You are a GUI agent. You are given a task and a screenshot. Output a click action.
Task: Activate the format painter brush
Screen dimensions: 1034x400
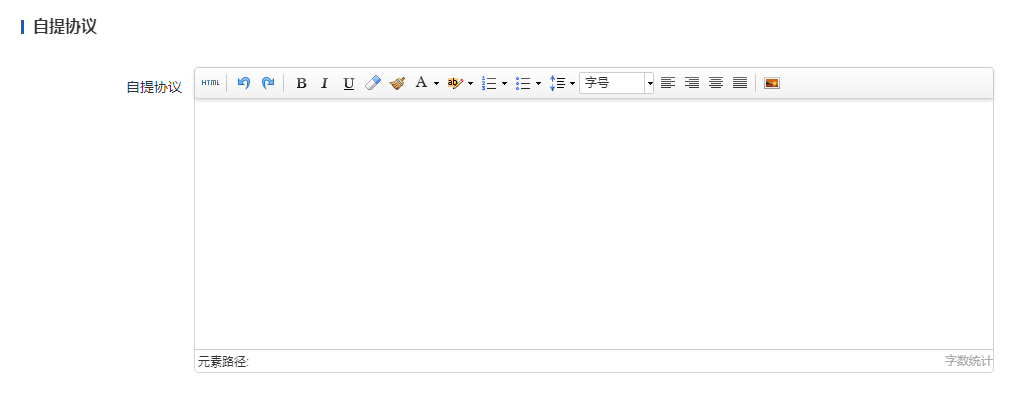[397, 83]
